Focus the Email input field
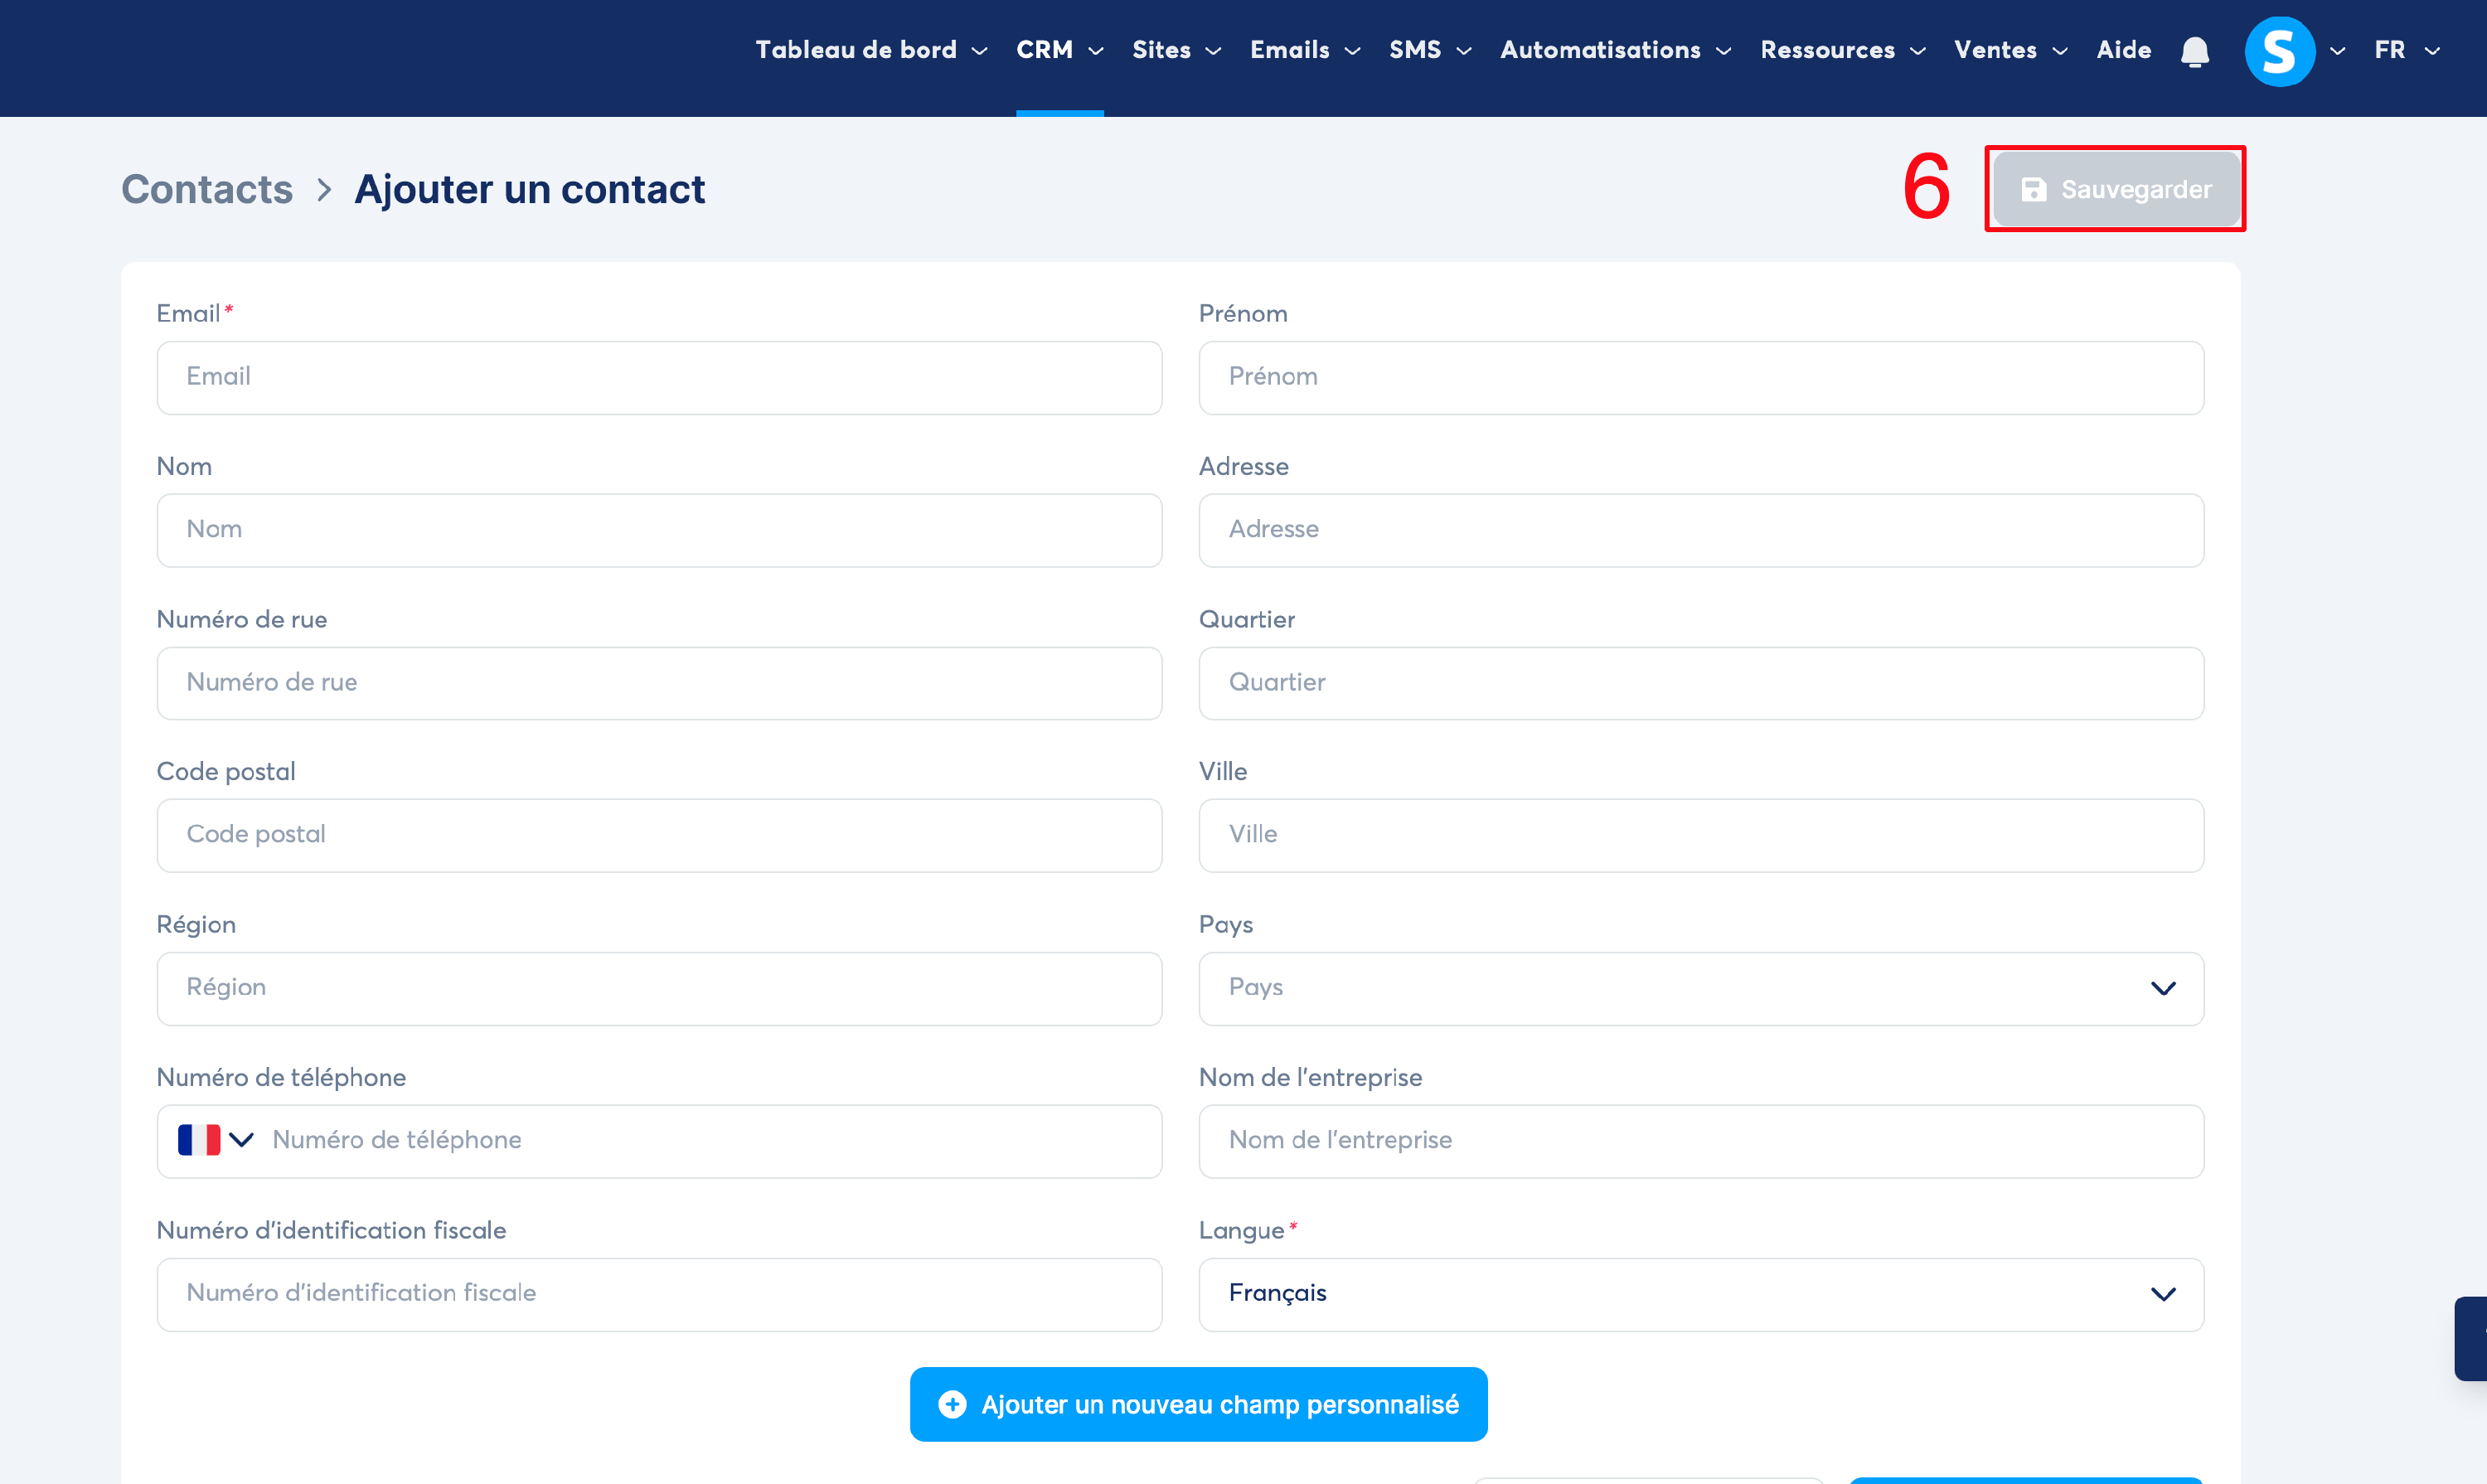This screenshot has height=1484, width=2487. click(659, 378)
